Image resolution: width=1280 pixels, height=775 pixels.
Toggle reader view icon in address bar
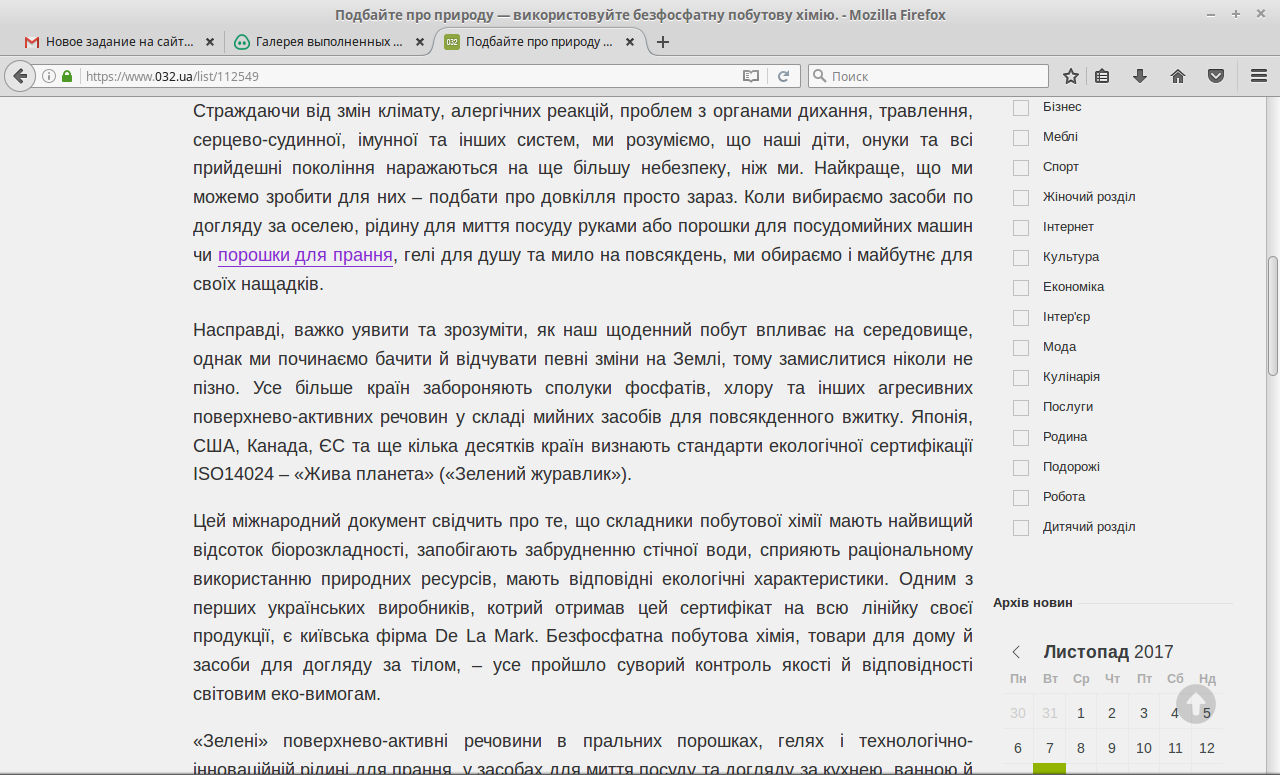click(x=751, y=76)
